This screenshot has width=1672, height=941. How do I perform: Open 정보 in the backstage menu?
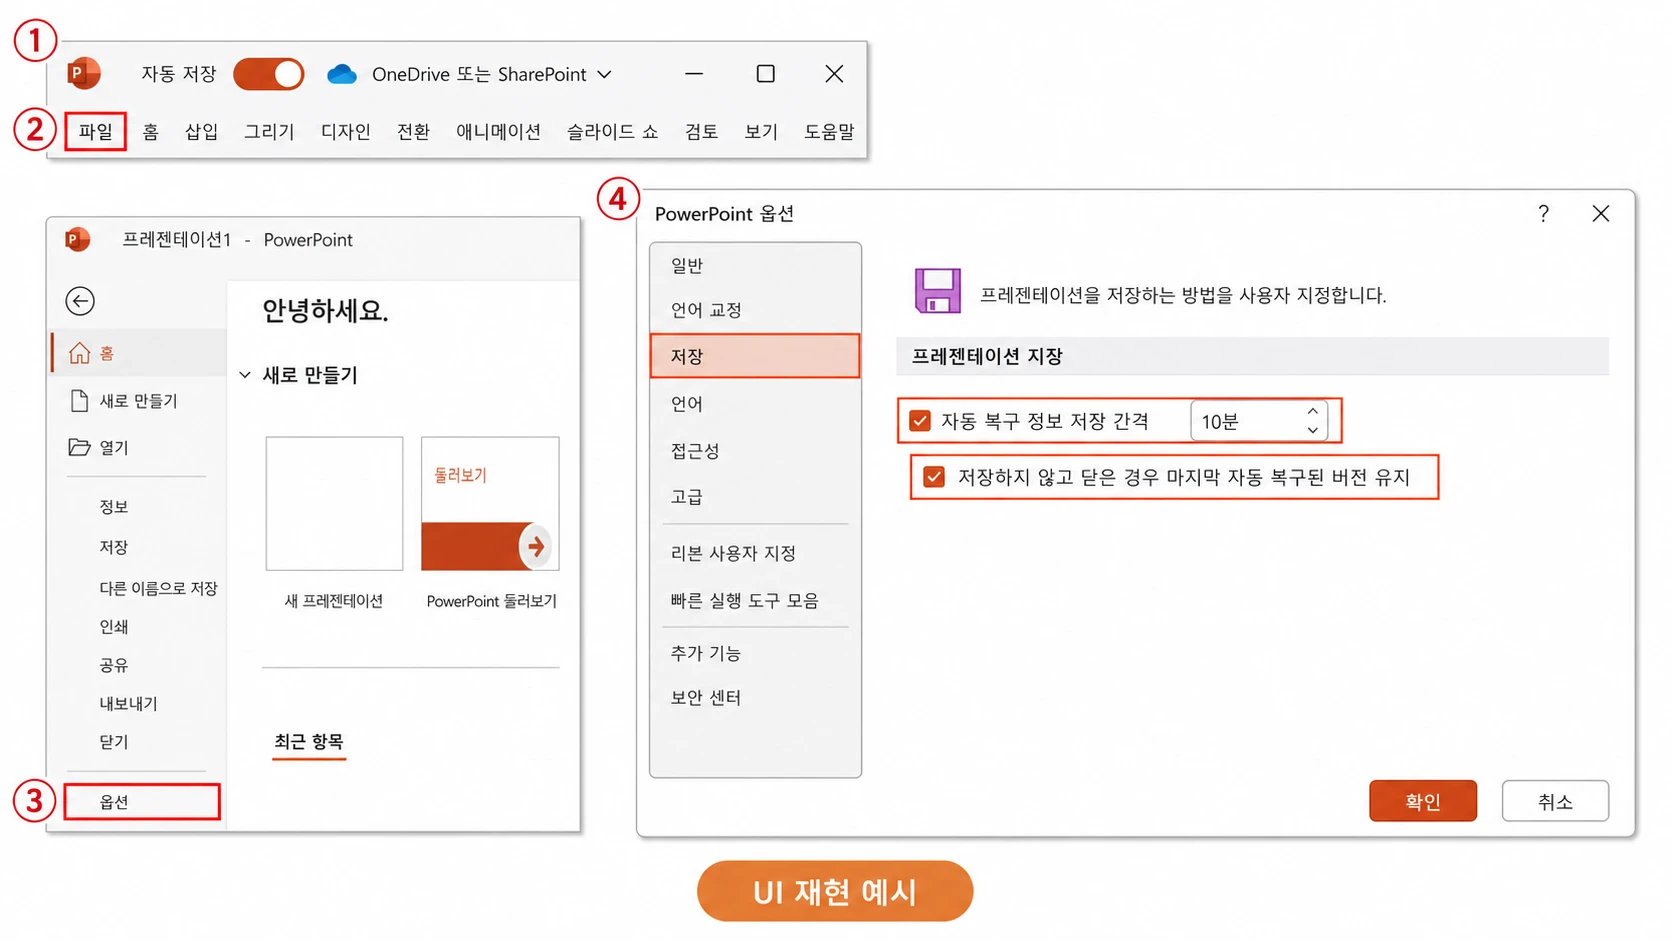(114, 507)
